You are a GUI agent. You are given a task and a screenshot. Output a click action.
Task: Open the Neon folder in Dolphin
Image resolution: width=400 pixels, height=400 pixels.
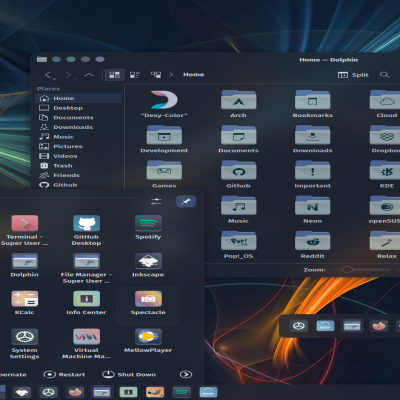click(x=313, y=210)
